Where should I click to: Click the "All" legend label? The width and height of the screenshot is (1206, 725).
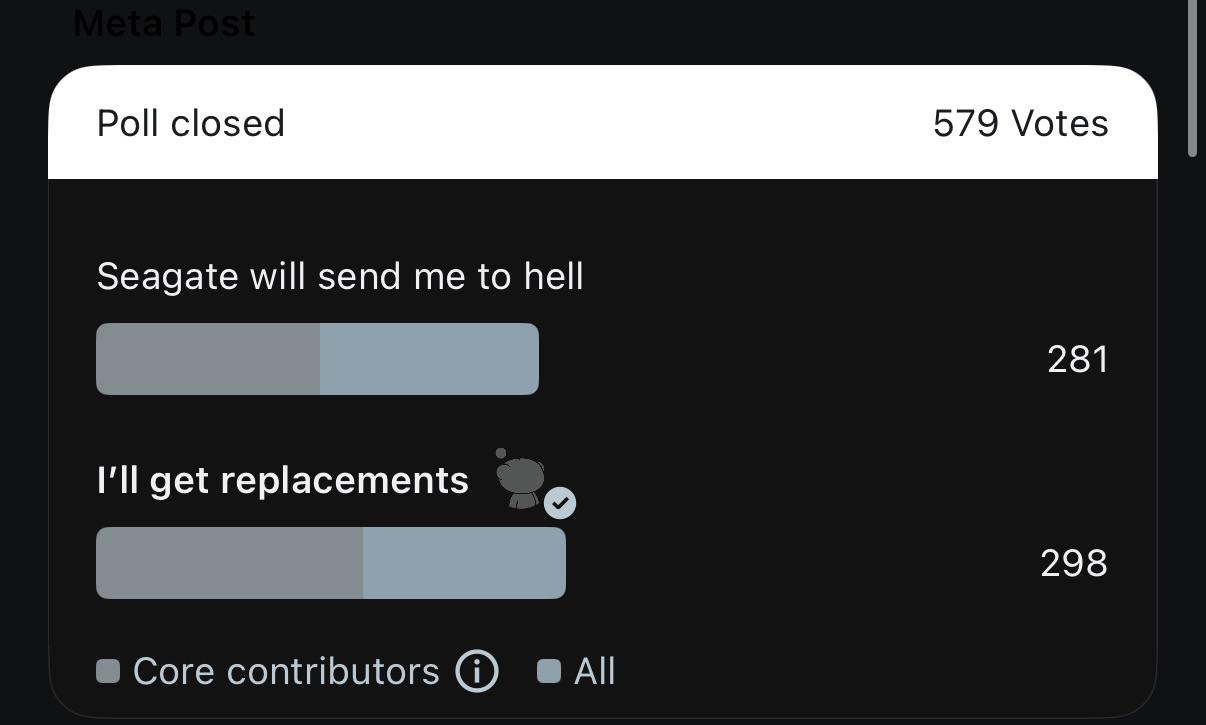click(x=594, y=671)
